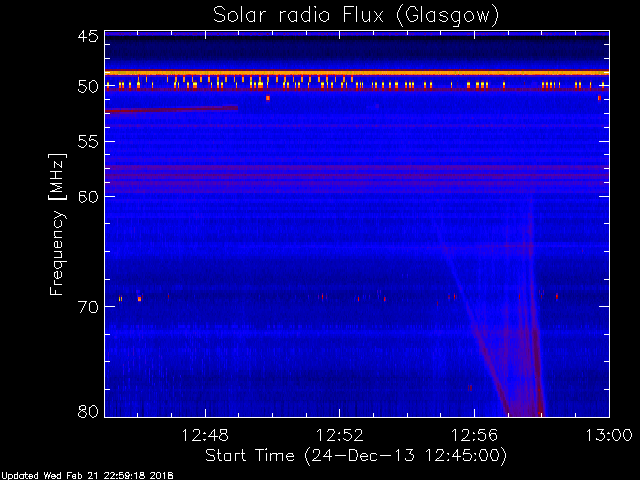640x480 pixels.
Task: Click the bright orange interference band near 49 MHz
Action: [x=357, y=73]
